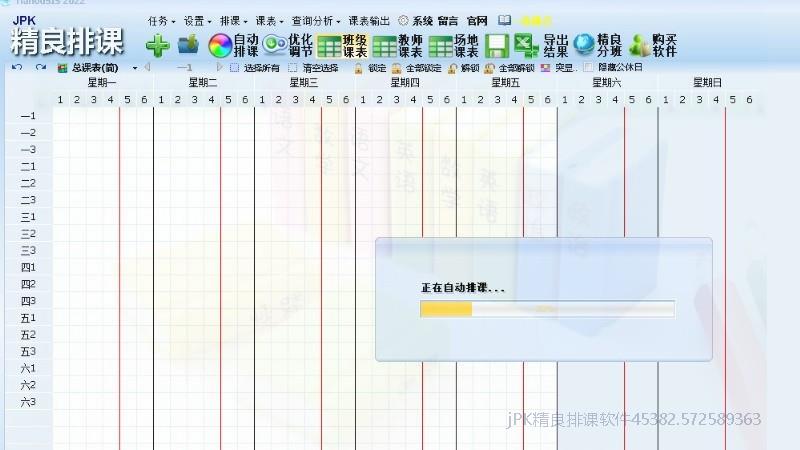
Task: Click 购买软件 purchase software
Action: [653, 45]
